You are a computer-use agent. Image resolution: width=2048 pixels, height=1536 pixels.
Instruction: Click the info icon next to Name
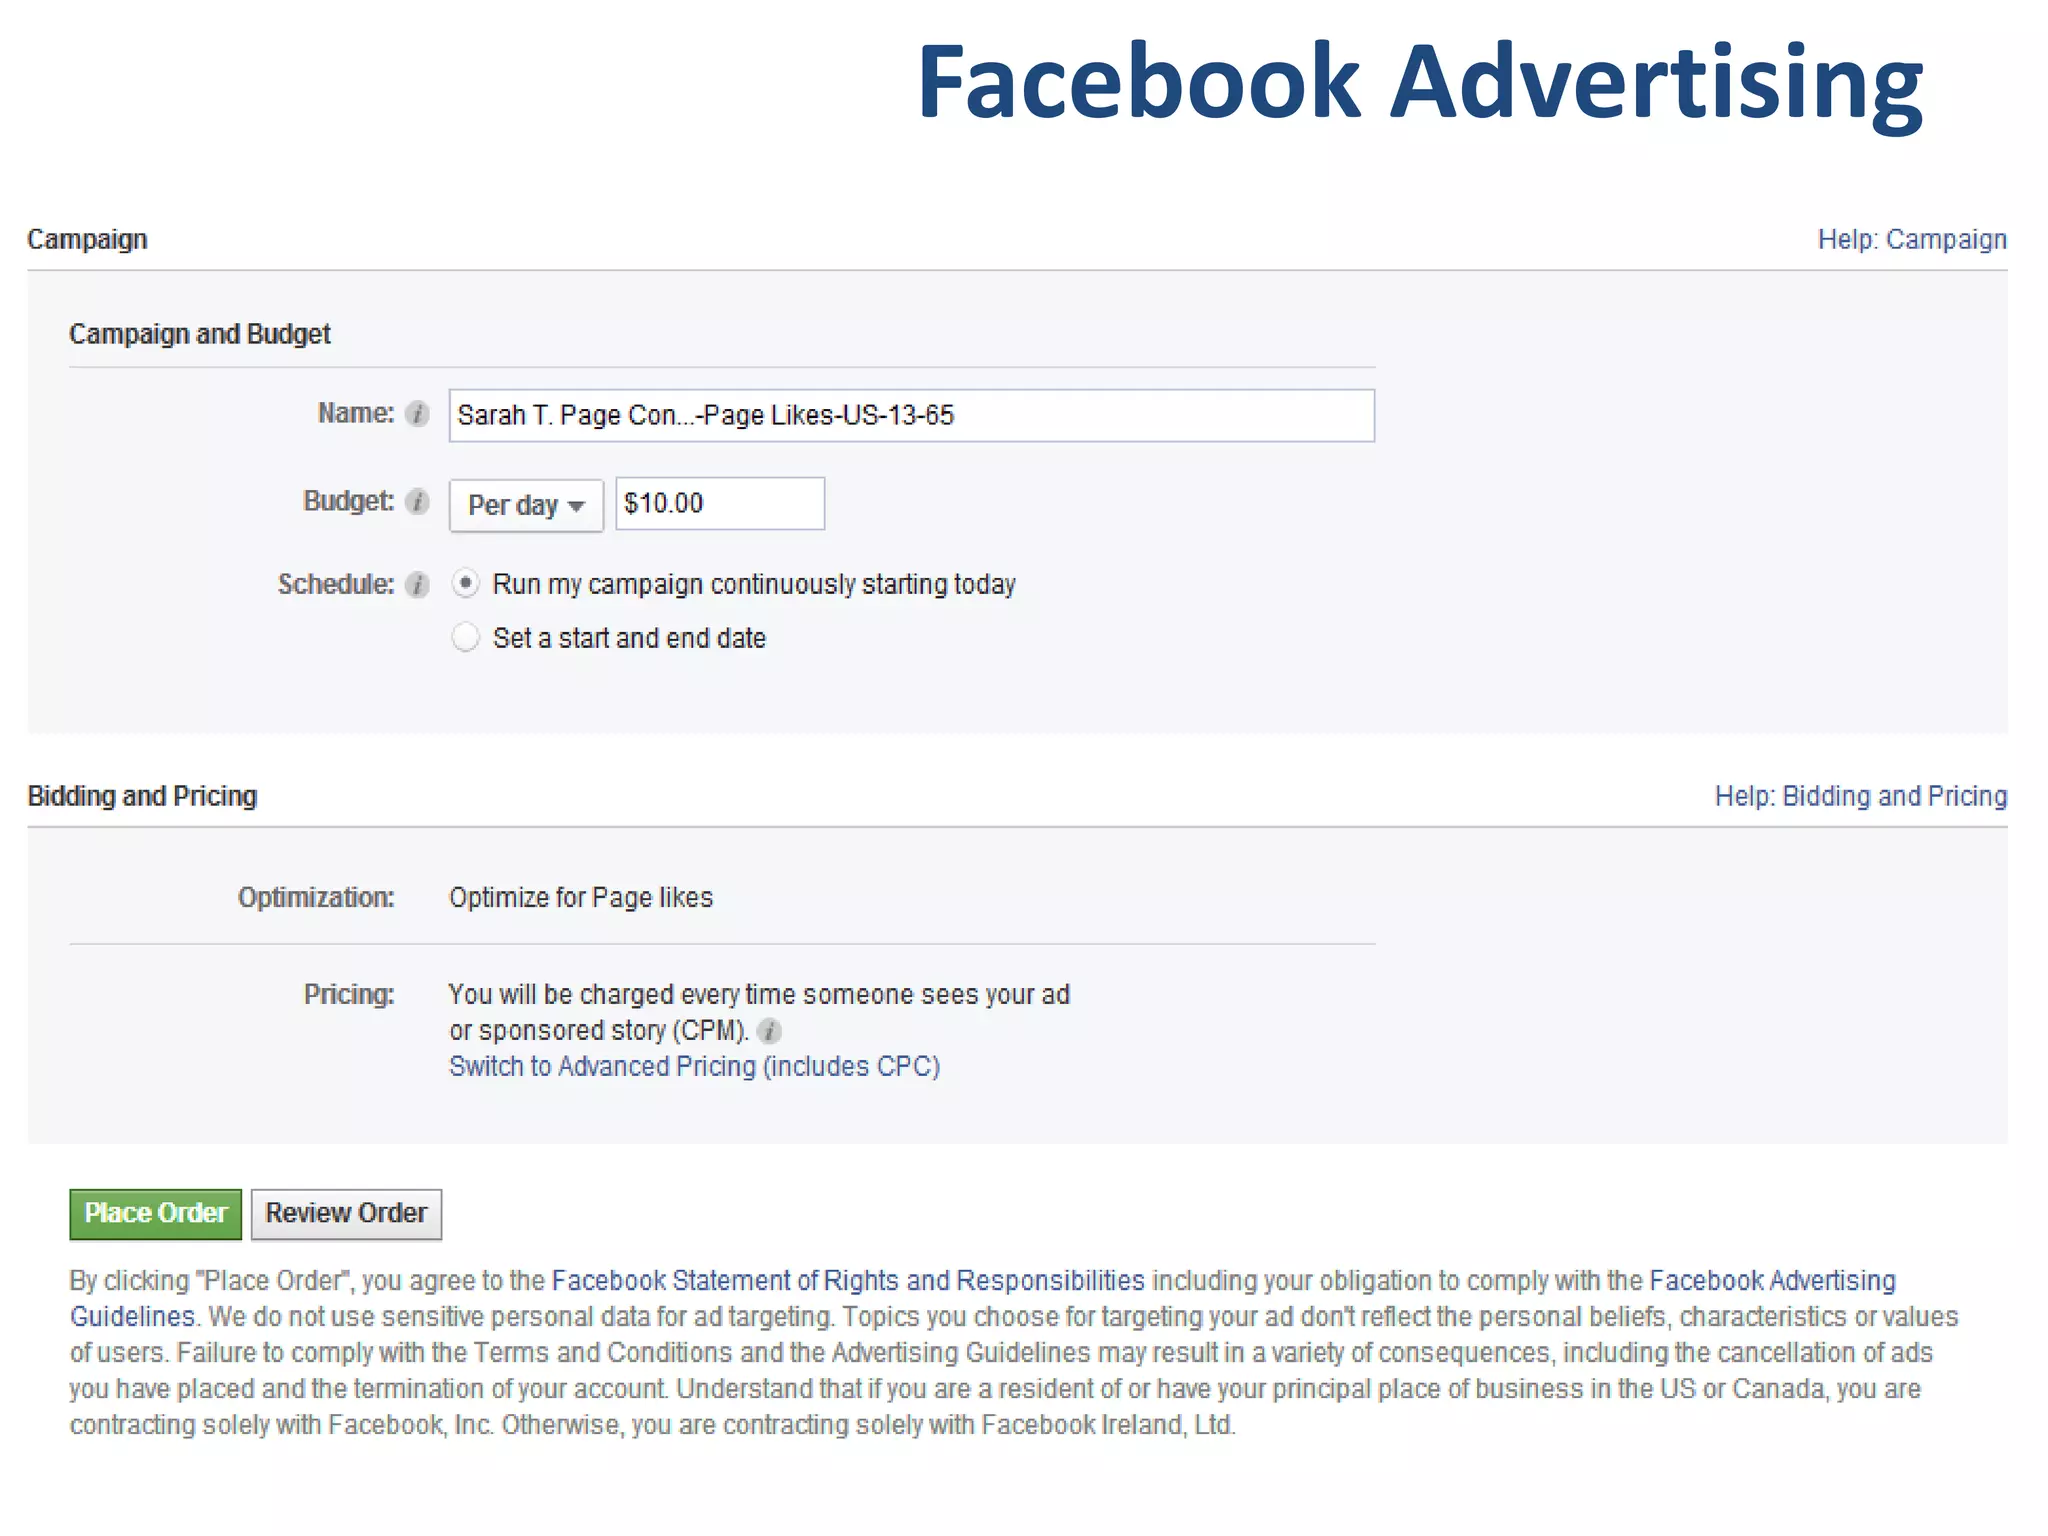click(x=417, y=414)
